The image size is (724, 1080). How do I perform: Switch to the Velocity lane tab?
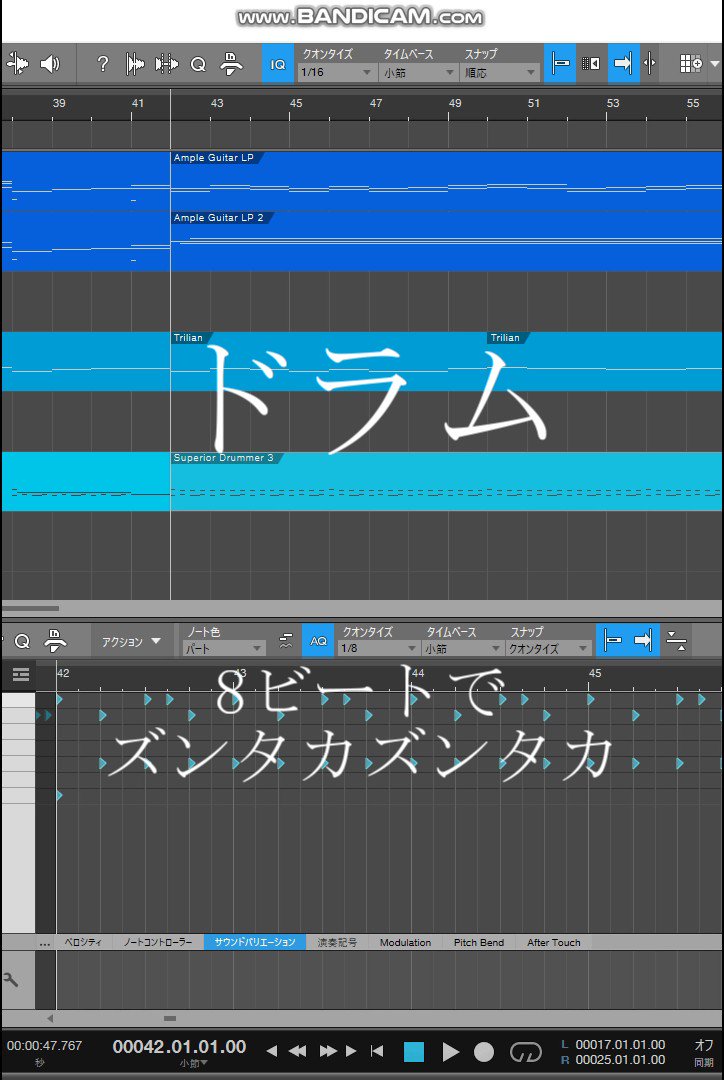pos(83,942)
